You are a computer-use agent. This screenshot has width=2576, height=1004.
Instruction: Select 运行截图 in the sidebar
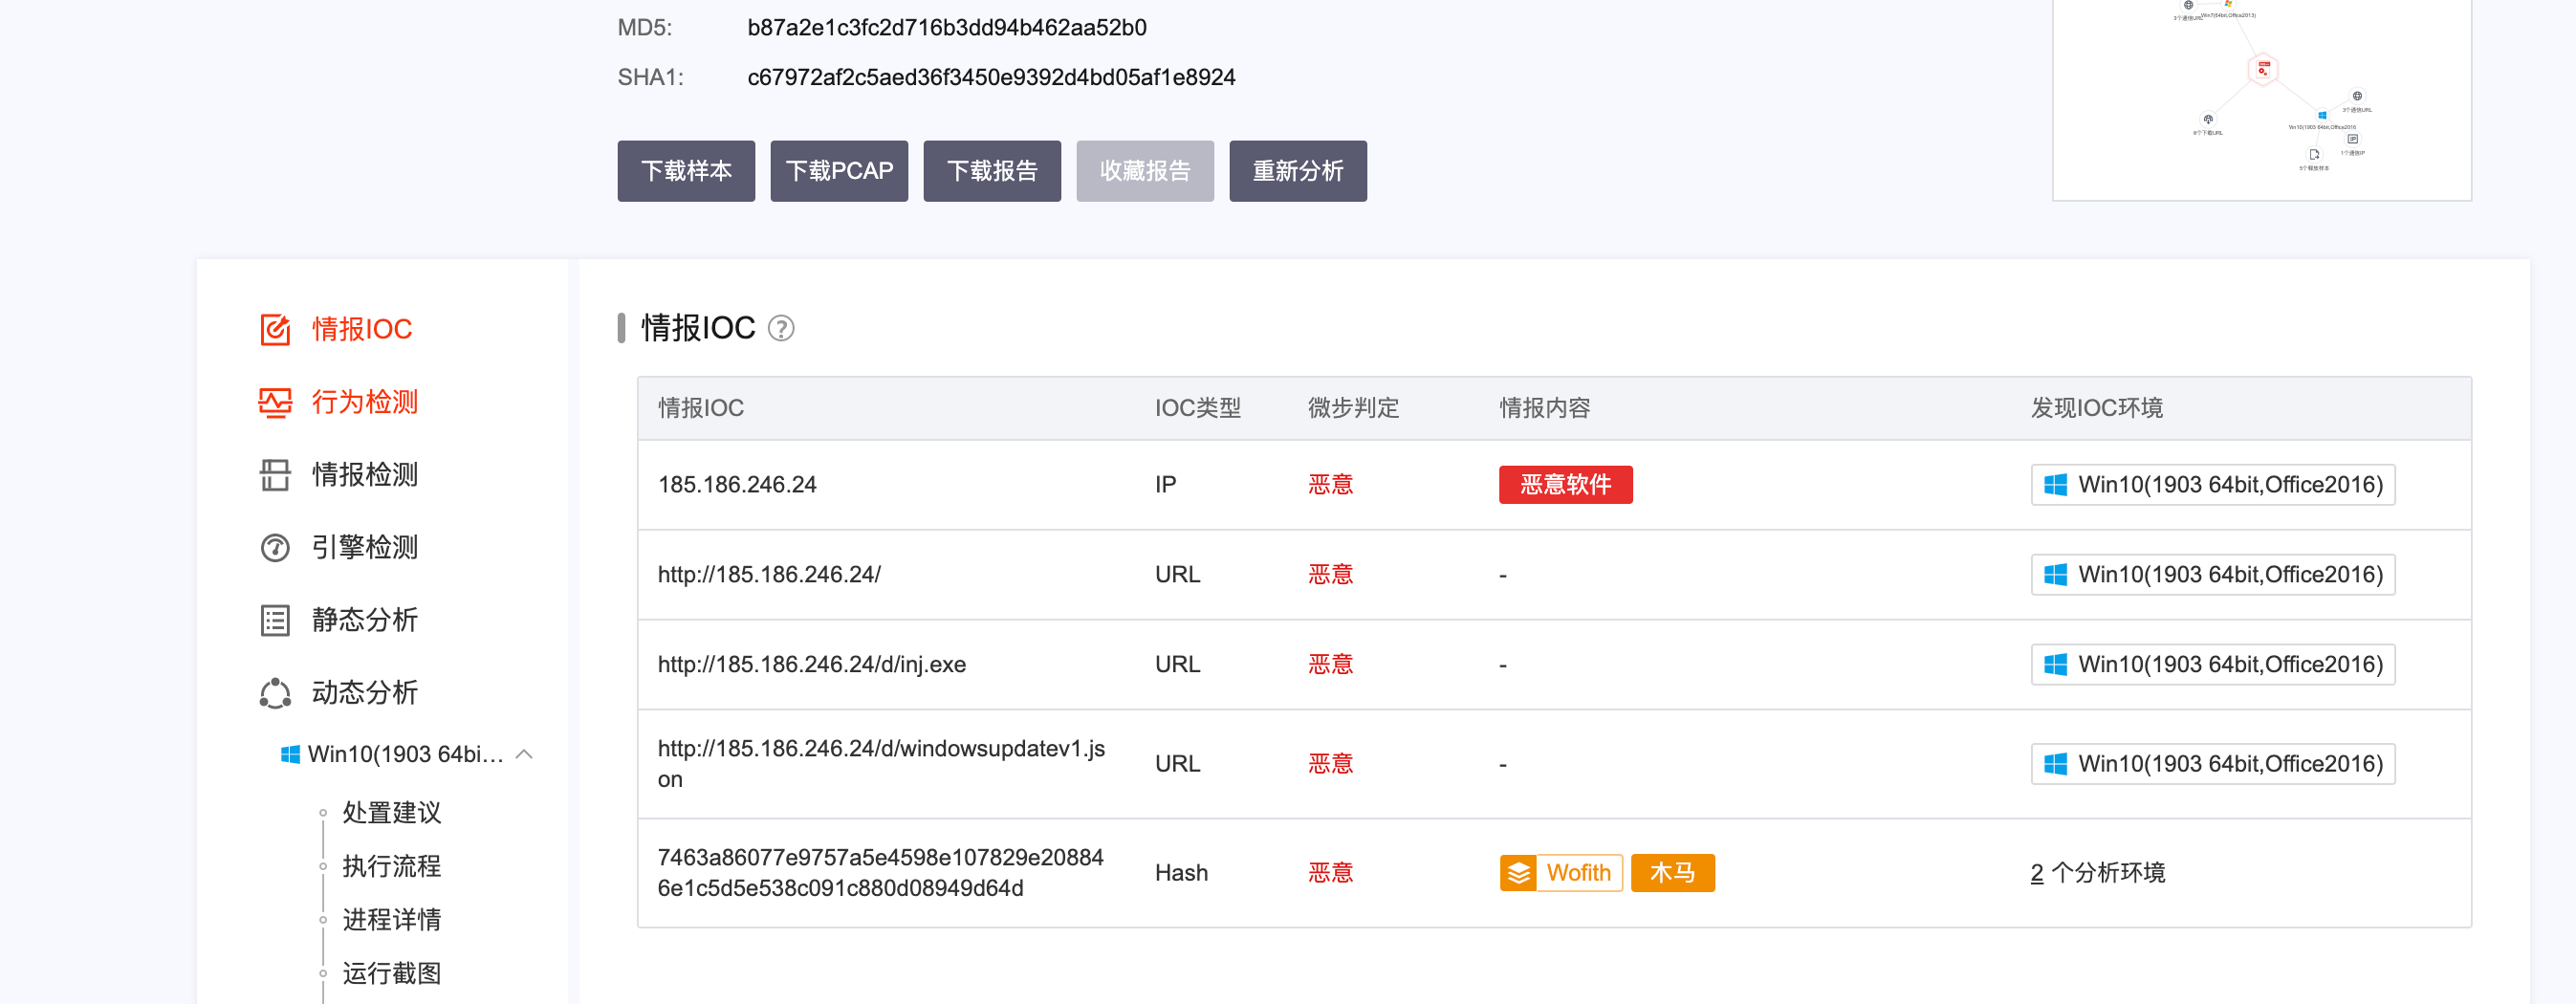tap(391, 973)
